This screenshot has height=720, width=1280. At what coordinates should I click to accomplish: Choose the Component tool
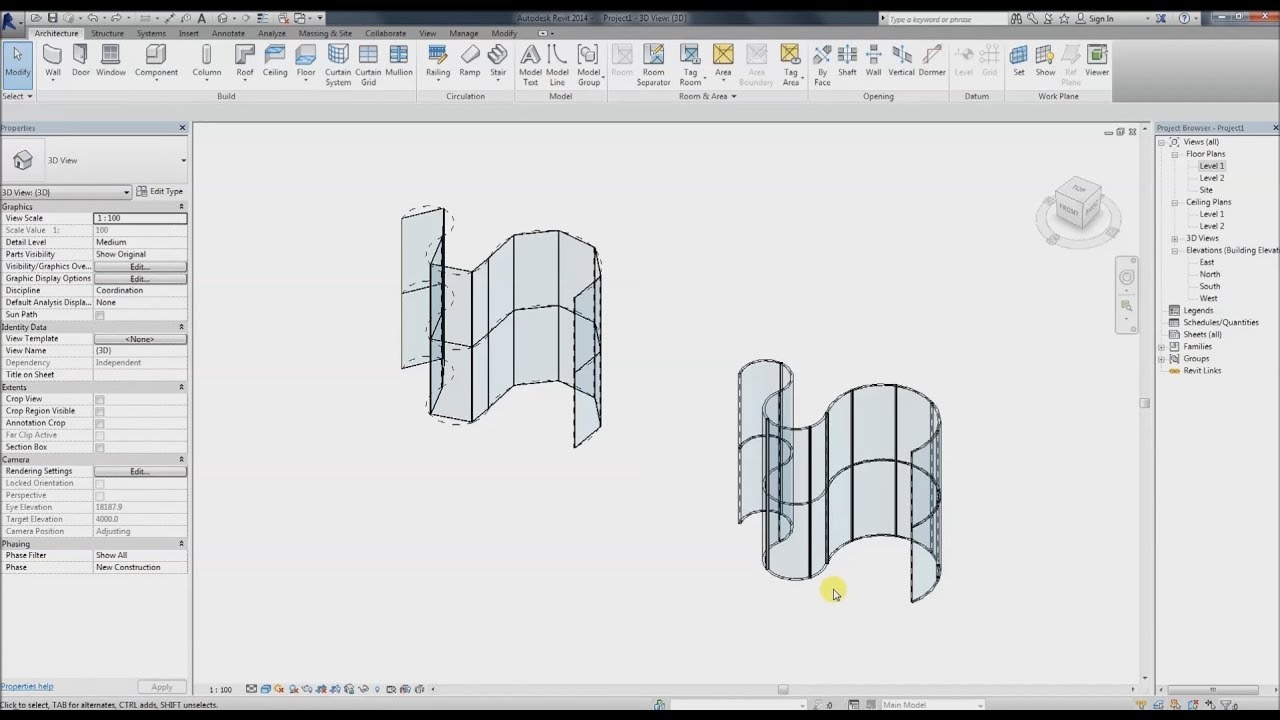[x=156, y=62]
